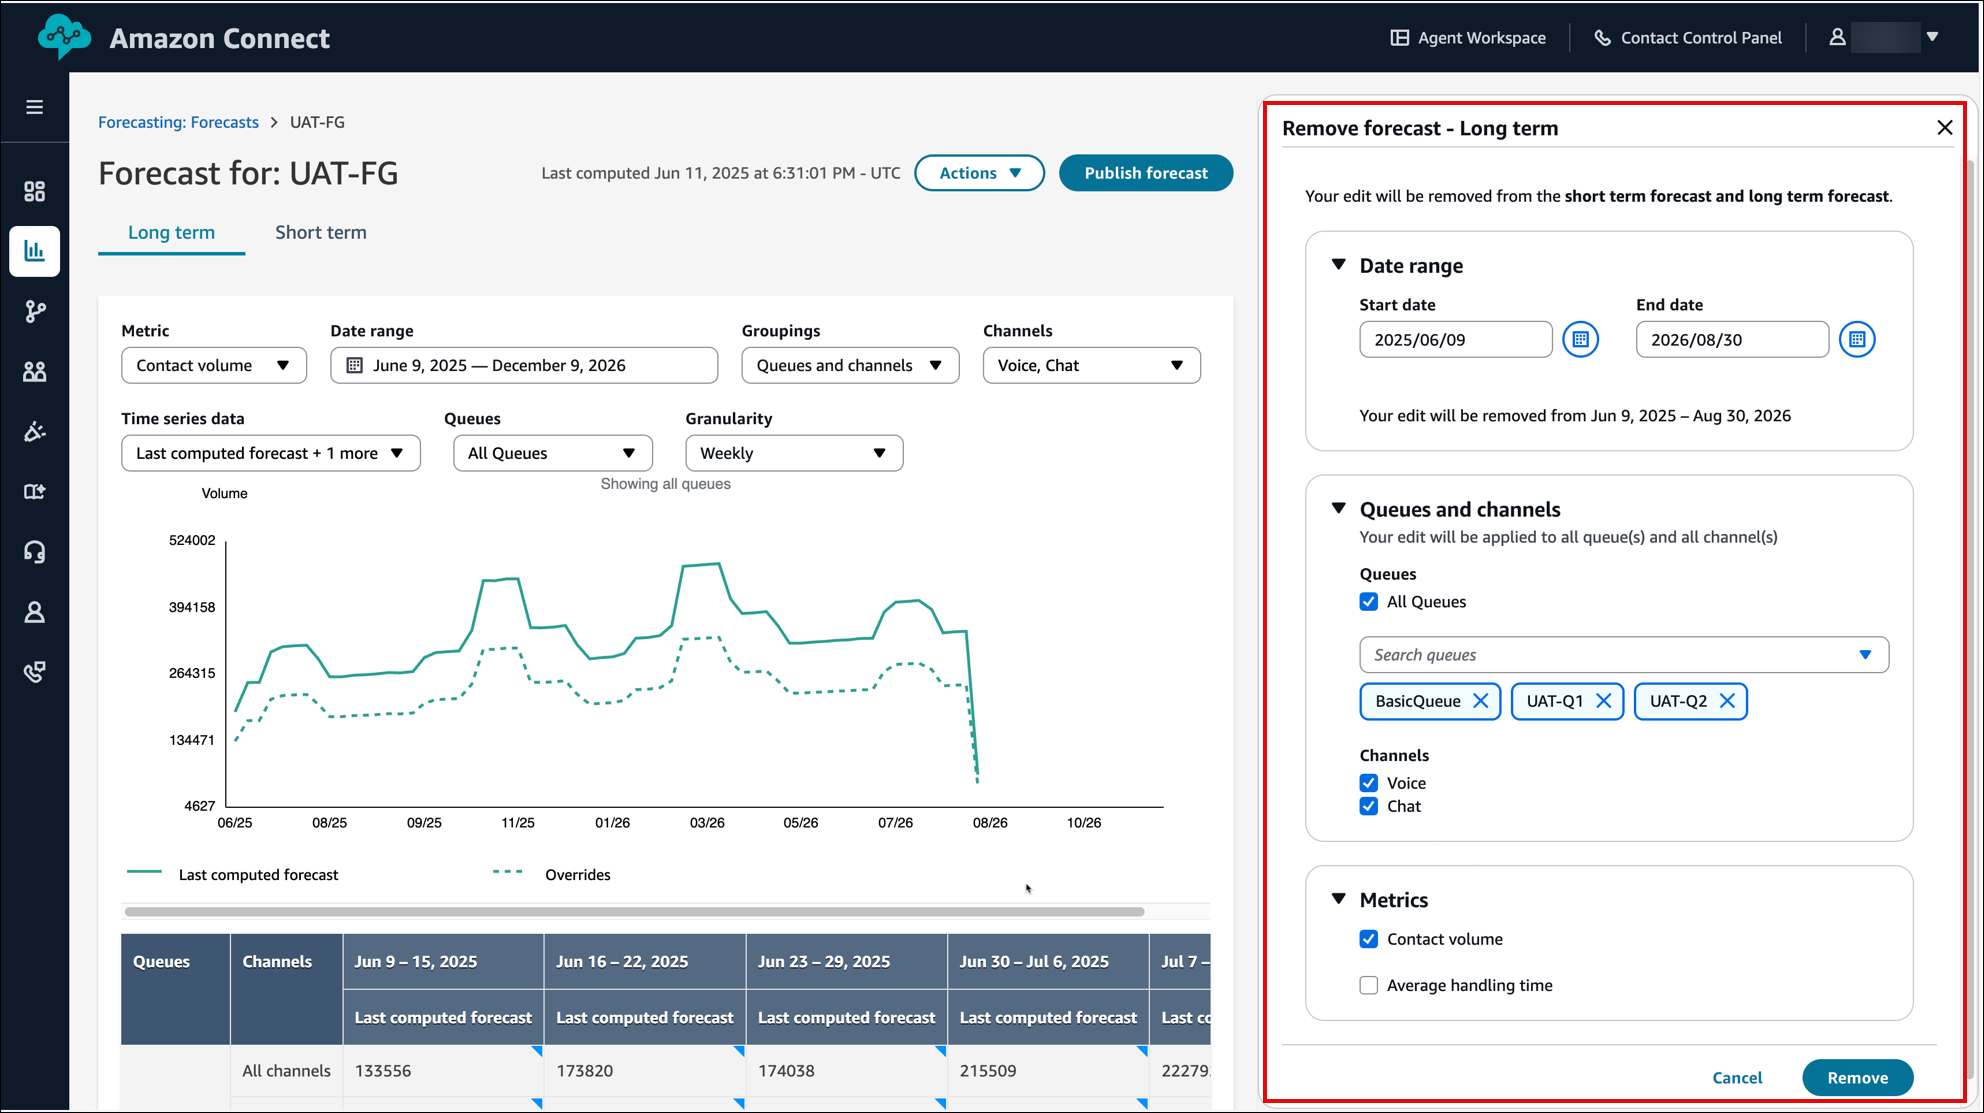Open End date calendar picker
1984x1113 pixels.
tap(1857, 340)
